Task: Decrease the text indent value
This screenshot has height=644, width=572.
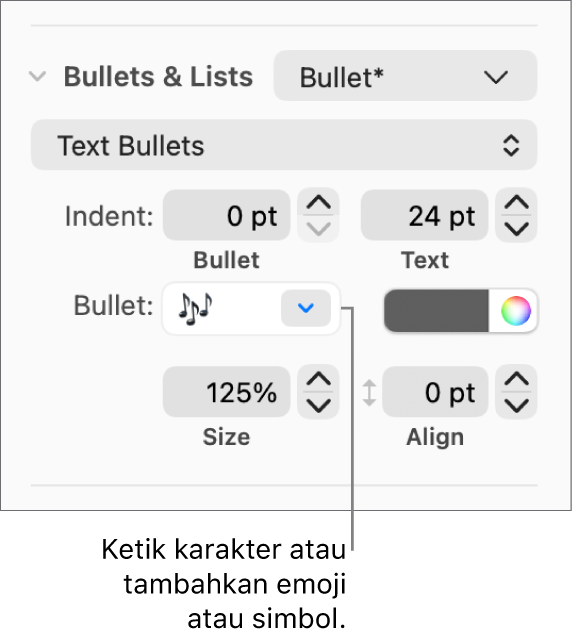Action: point(516,228)
